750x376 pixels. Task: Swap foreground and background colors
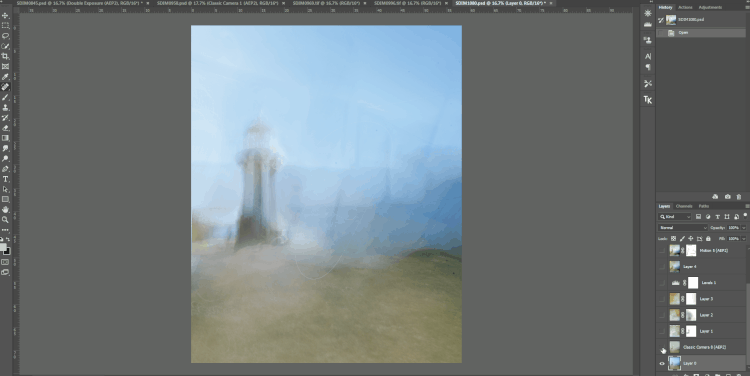(x=8, y=239)
